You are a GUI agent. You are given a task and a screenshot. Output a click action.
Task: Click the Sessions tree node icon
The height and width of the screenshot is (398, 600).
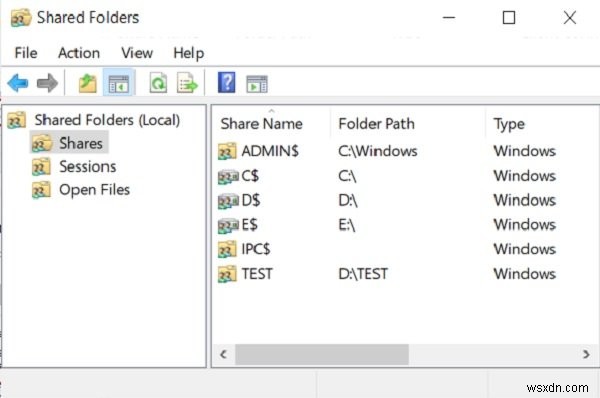pos(41,167)
